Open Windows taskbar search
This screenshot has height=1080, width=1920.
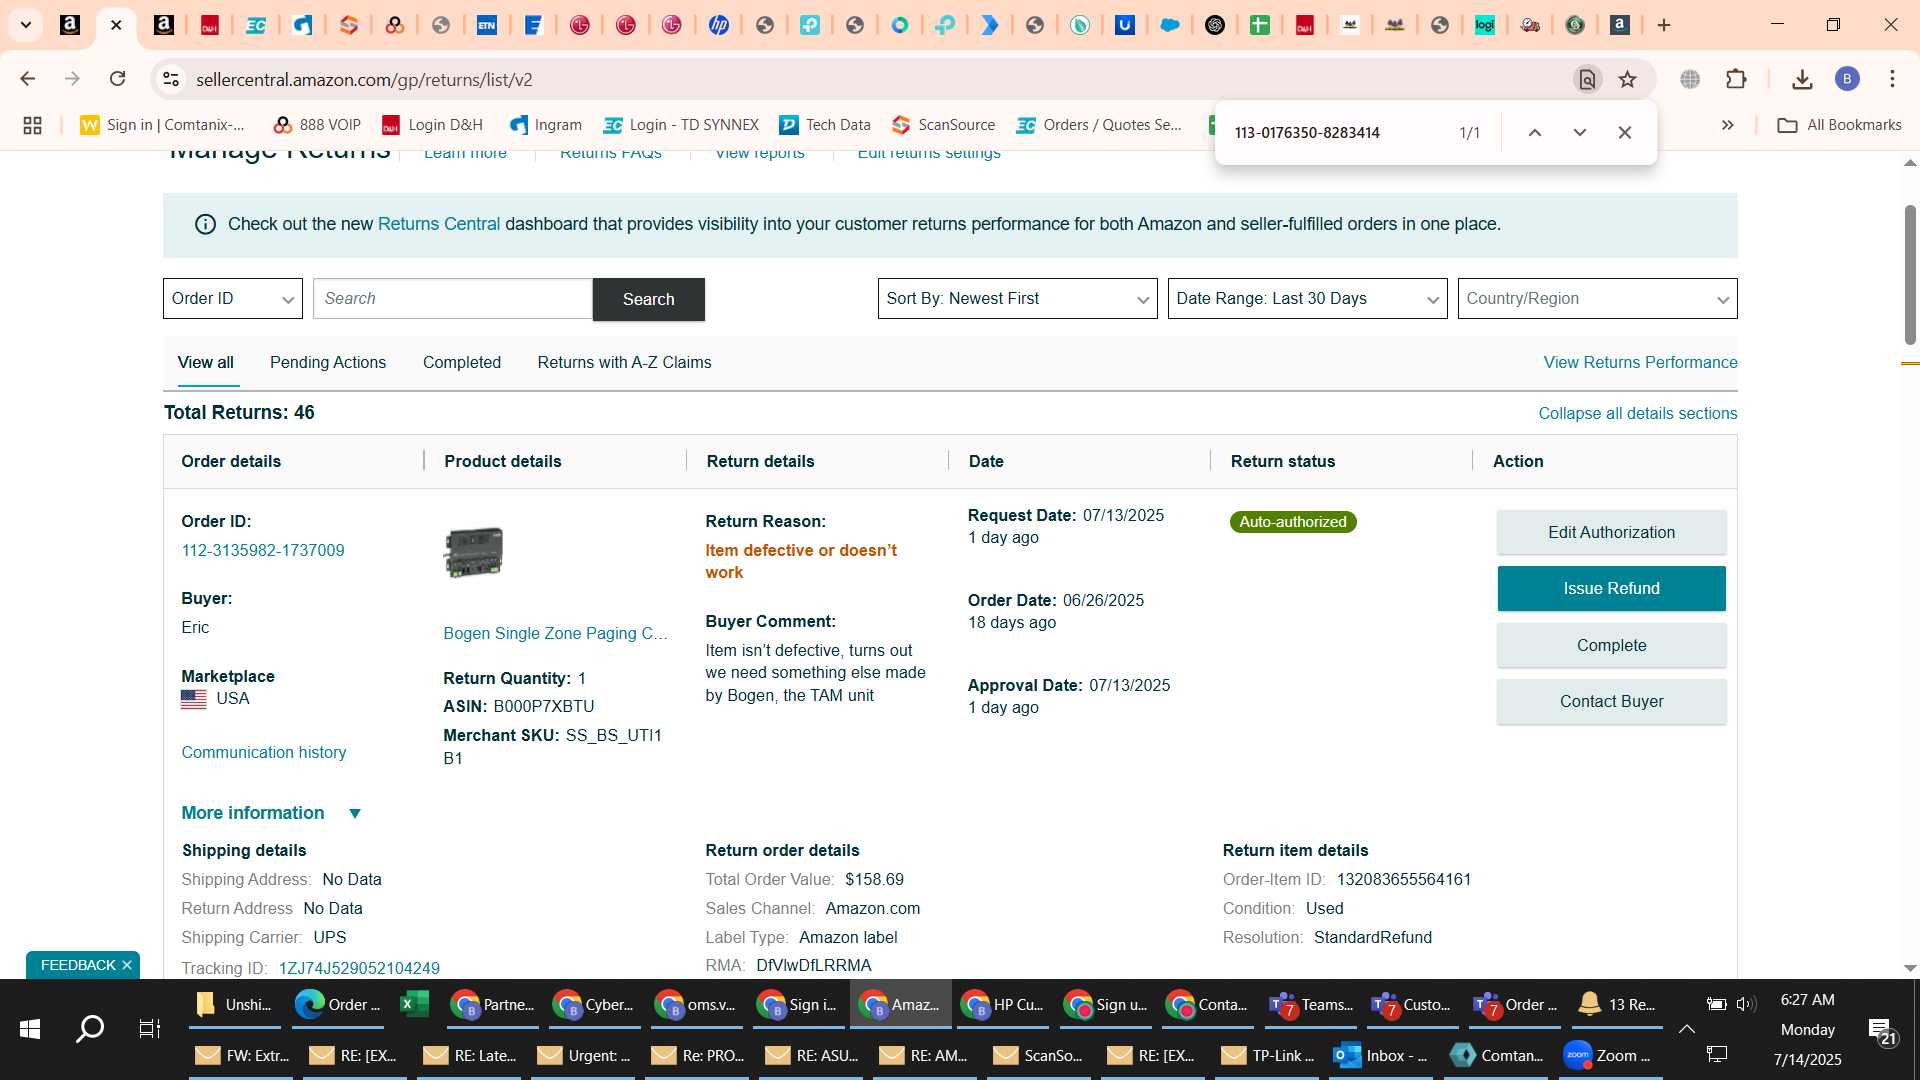(90, 1028)
